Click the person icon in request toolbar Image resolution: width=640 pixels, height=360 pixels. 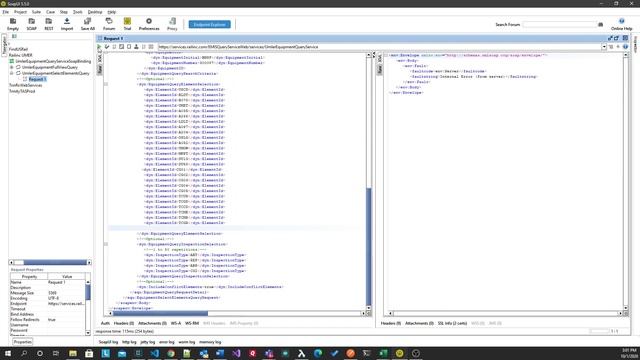click(136, 47)
